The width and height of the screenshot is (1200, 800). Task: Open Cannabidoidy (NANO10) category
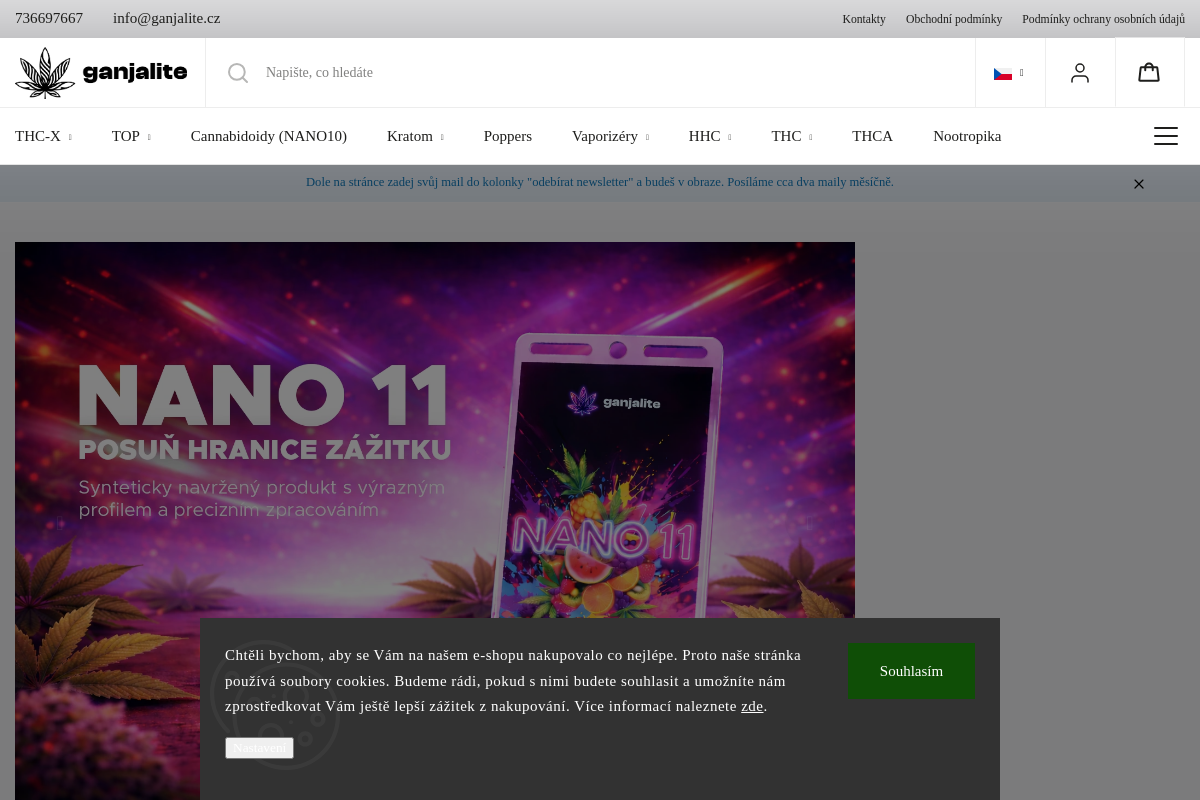(269, 136)
